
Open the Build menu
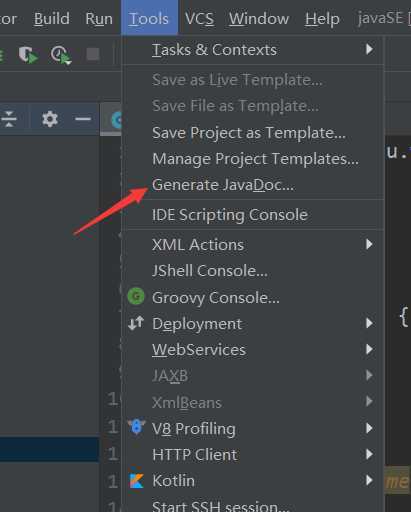52,18
